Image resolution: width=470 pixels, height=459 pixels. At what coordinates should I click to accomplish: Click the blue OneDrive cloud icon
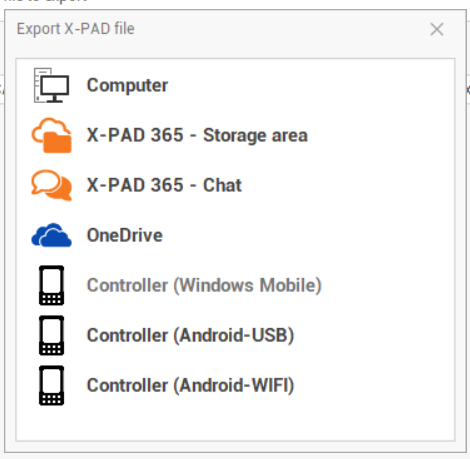pos(51,235)
